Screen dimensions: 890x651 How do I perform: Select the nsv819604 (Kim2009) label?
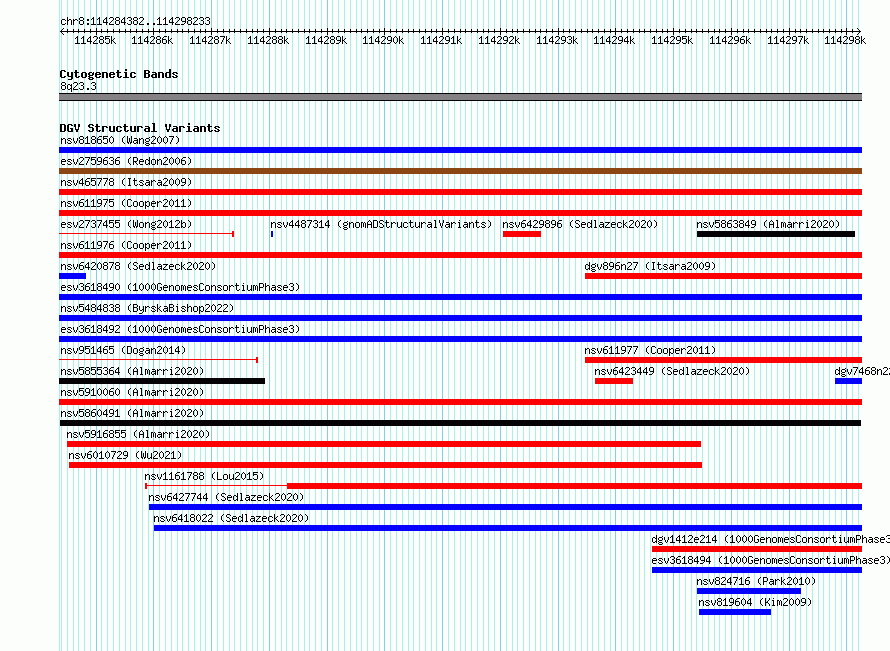tap(755, 602)
